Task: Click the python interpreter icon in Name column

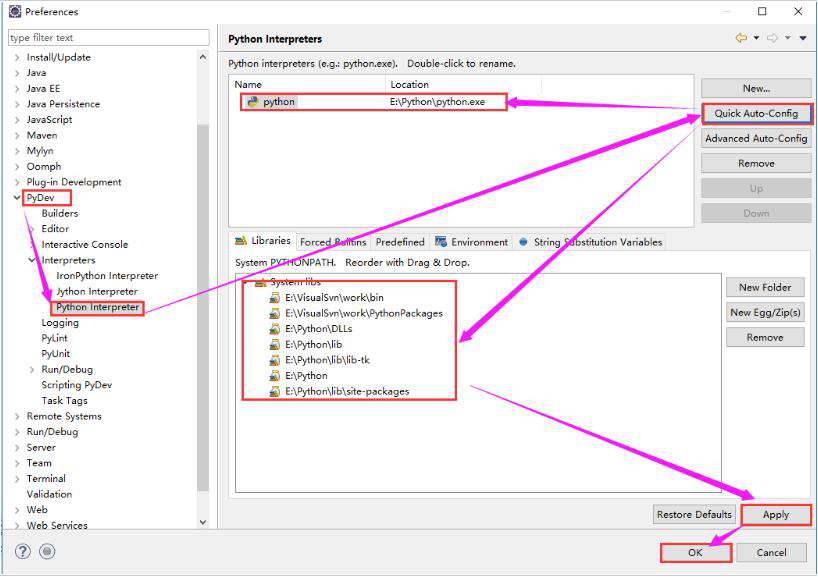Action: pyautogui.click(x=253, y=102)
